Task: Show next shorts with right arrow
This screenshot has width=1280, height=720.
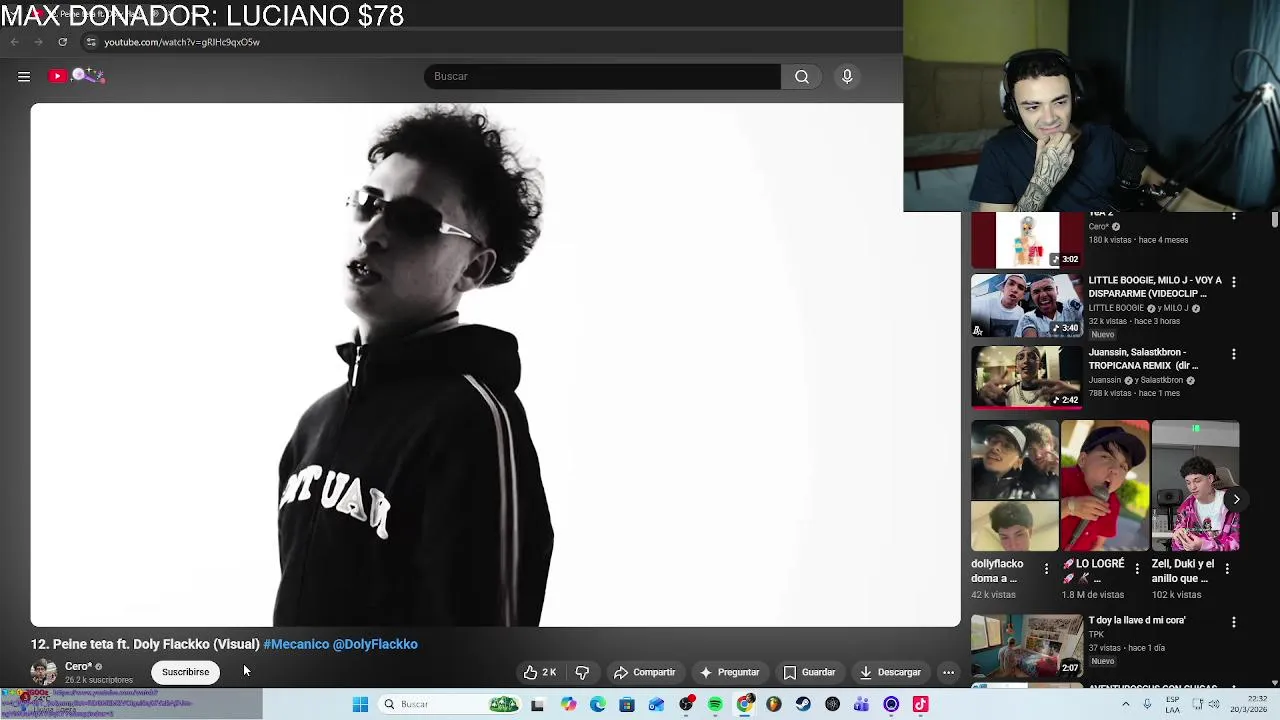Action: [1236, 499]
